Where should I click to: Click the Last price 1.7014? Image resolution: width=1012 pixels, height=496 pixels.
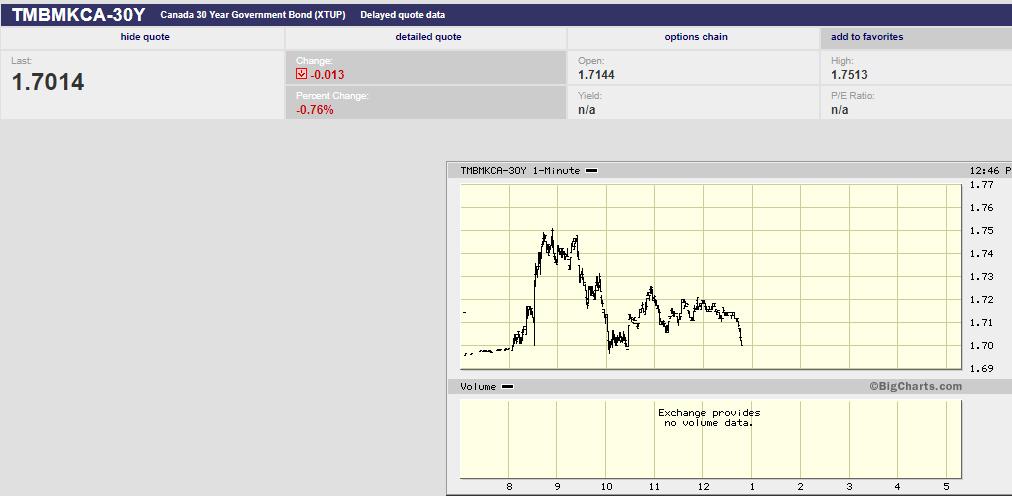(x=48, y=83)
